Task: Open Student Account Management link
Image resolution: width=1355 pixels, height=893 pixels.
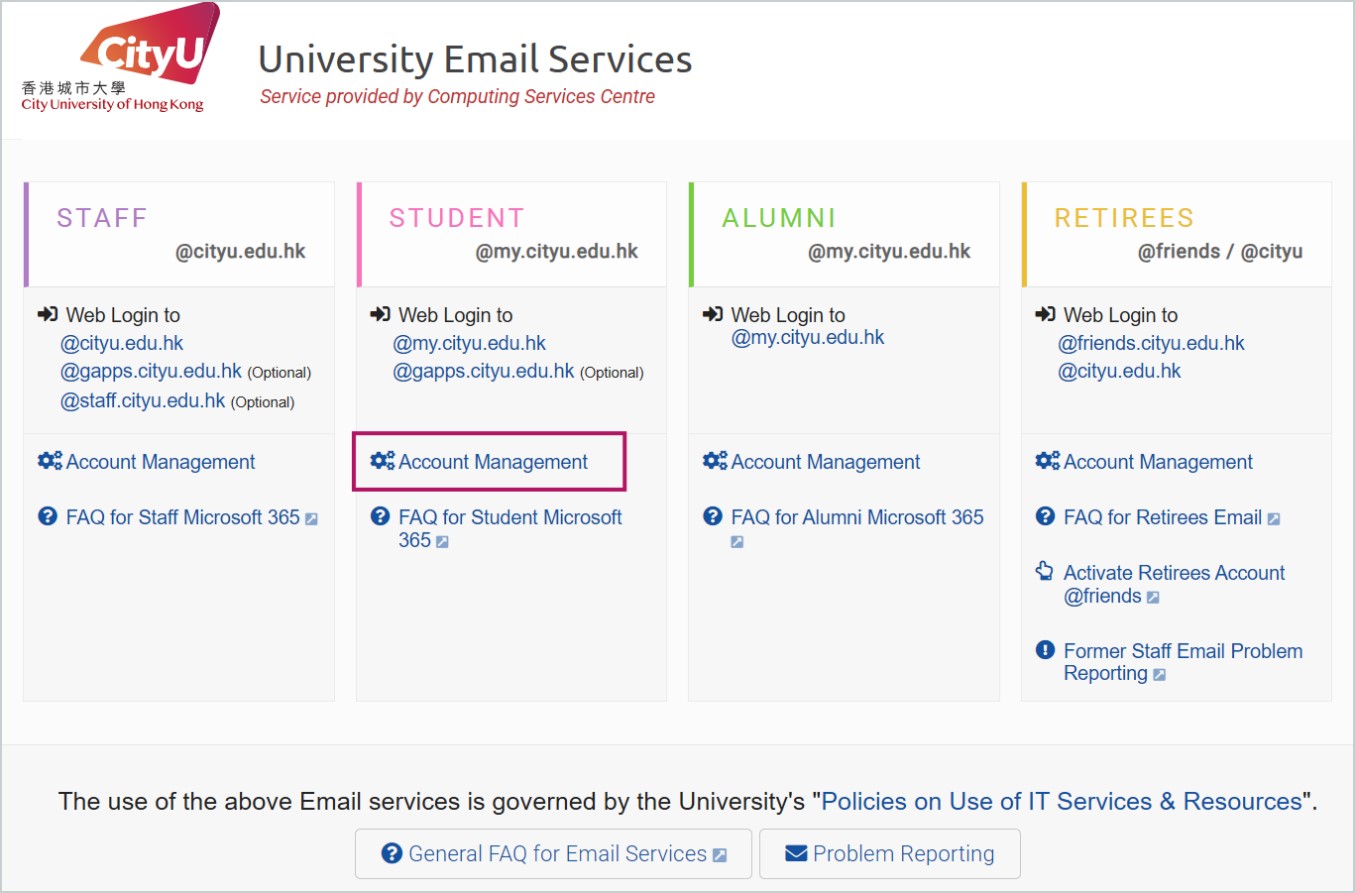Action: (x=493, y=462)
